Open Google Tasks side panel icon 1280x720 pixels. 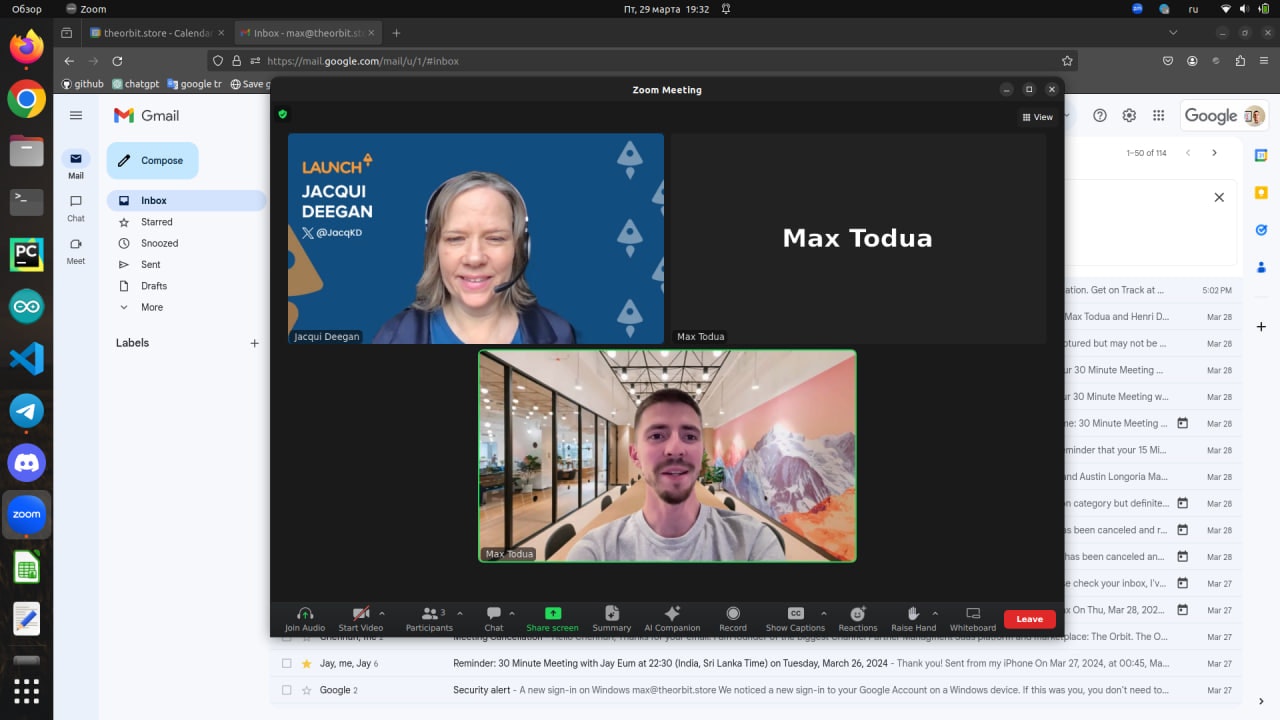point(1261,229)
